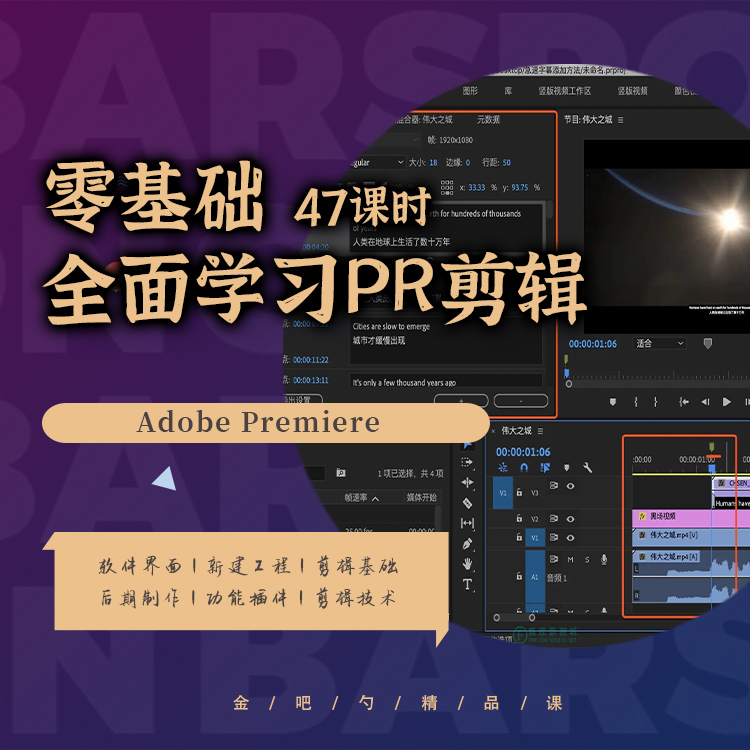Click the timeline horizontal zoom scroll handle
The image size is (750, 750).
[532, 618]
